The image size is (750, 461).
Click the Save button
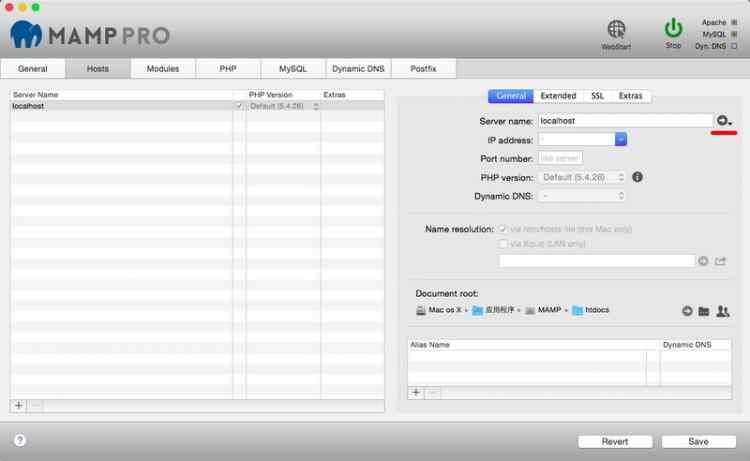(698, 441)
